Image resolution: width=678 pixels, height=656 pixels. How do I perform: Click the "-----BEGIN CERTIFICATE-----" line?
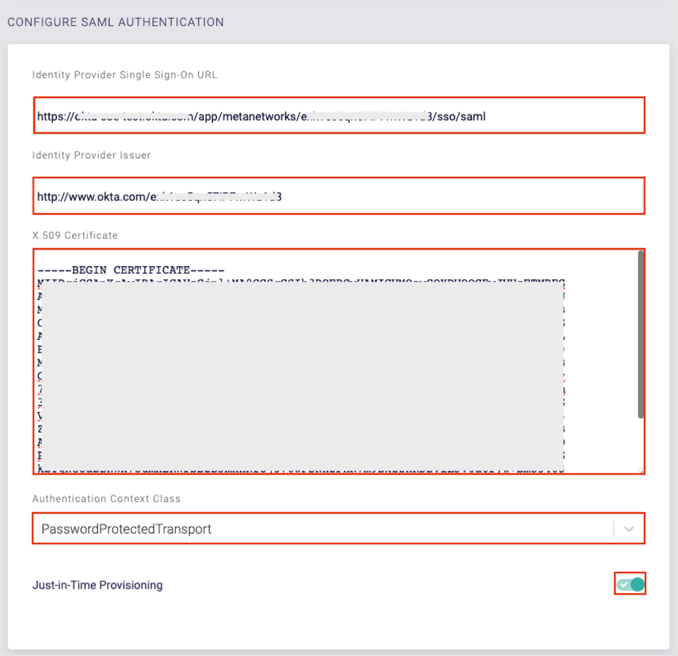(131, 270)
